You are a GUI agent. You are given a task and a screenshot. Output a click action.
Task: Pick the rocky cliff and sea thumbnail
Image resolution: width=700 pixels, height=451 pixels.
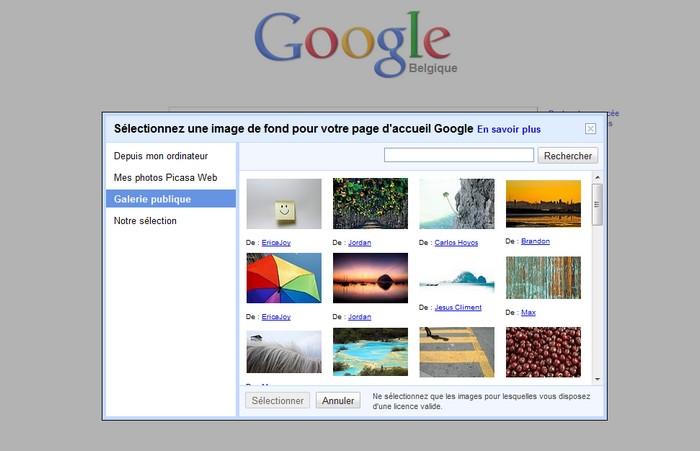(457, 203)
